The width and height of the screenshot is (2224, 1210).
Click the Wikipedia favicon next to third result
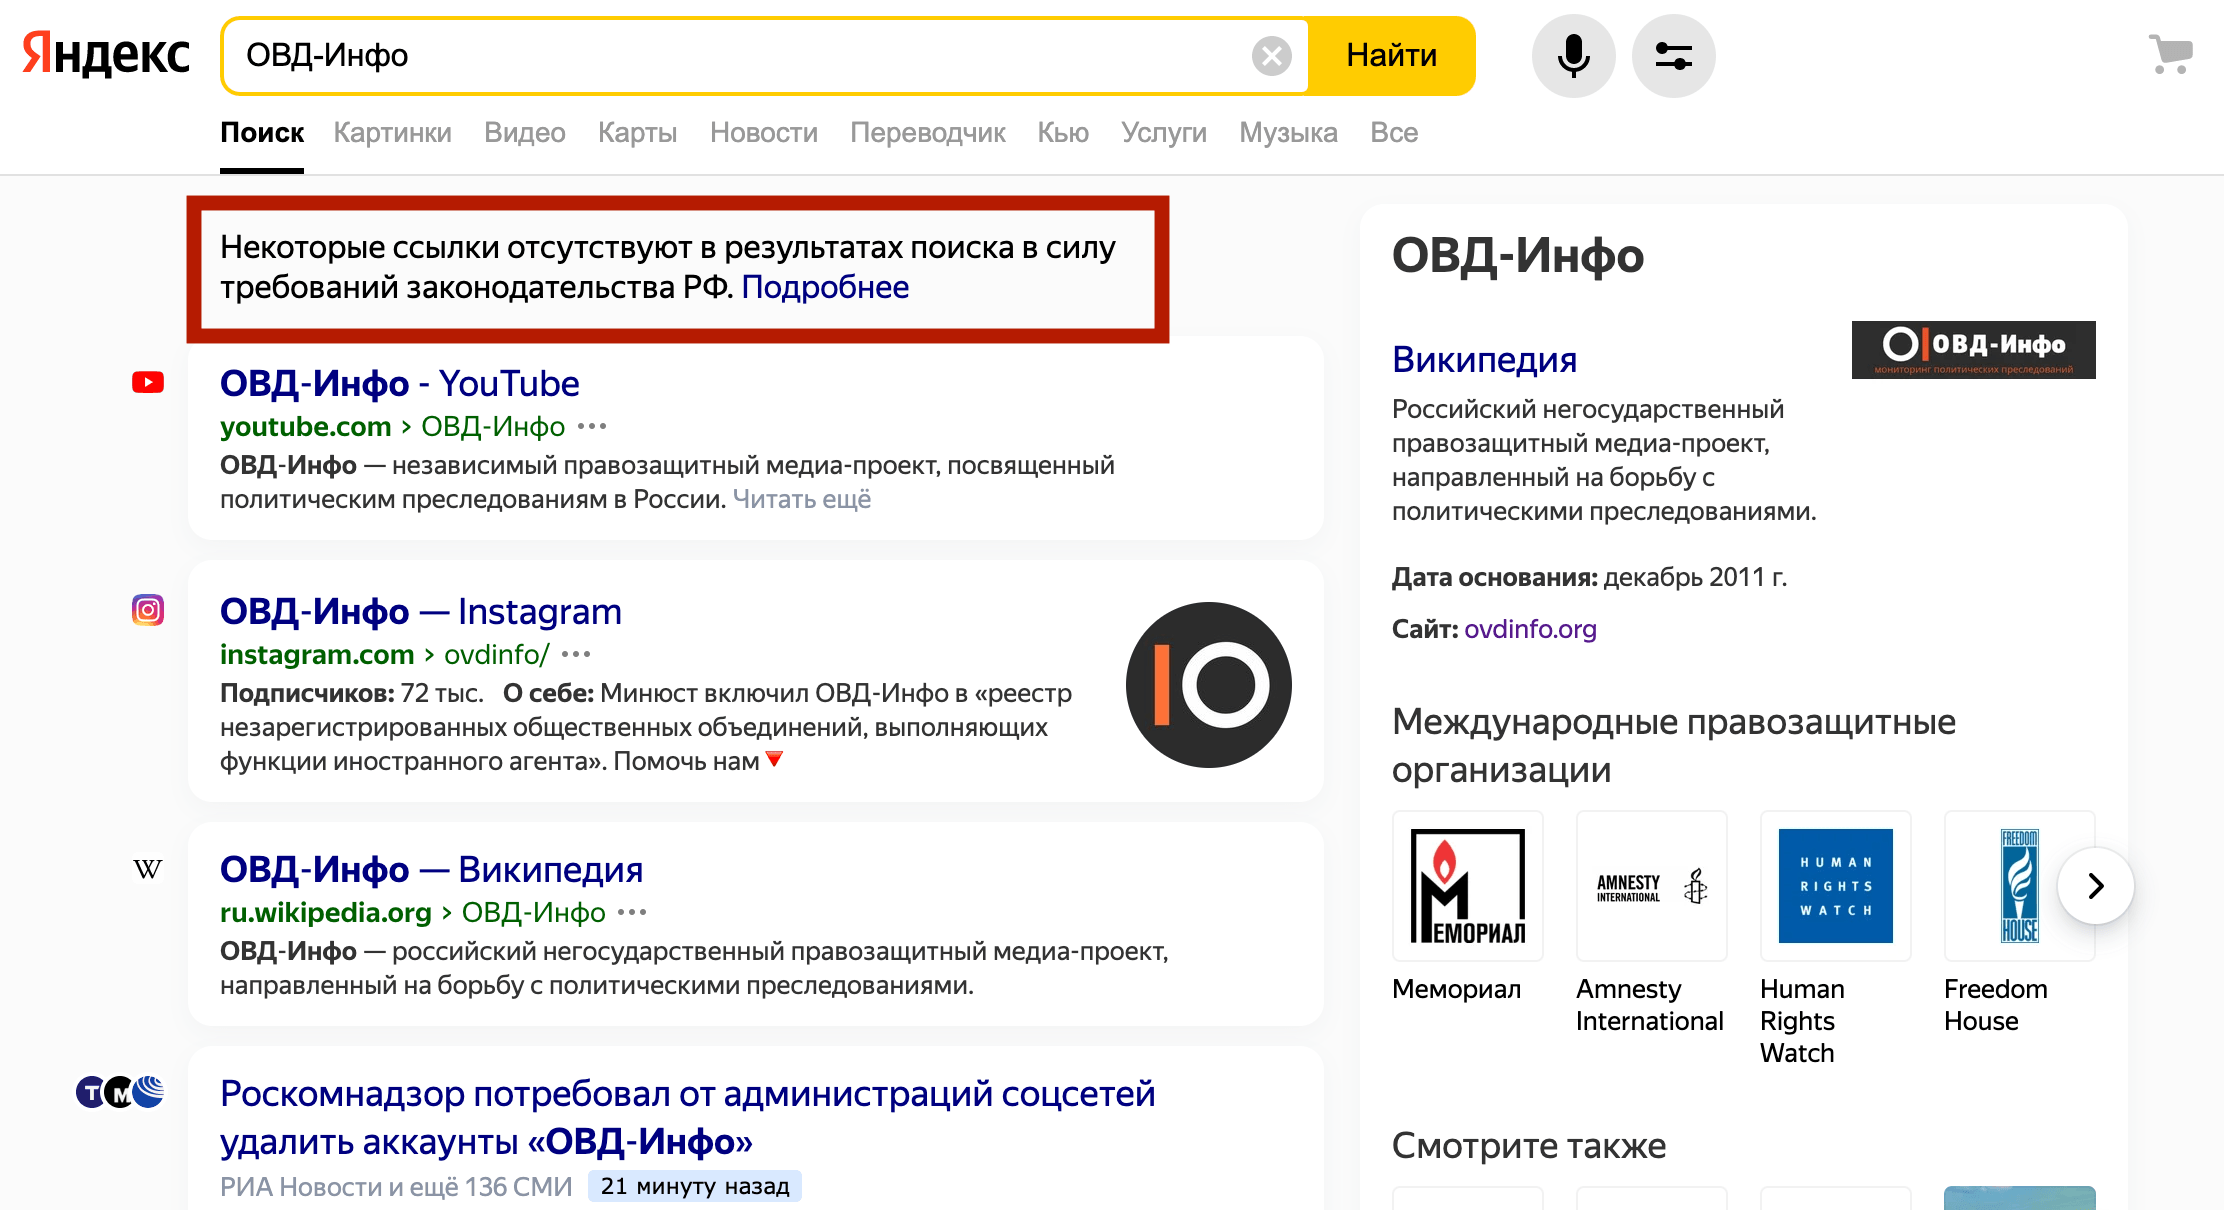click(x=148, y=868)
